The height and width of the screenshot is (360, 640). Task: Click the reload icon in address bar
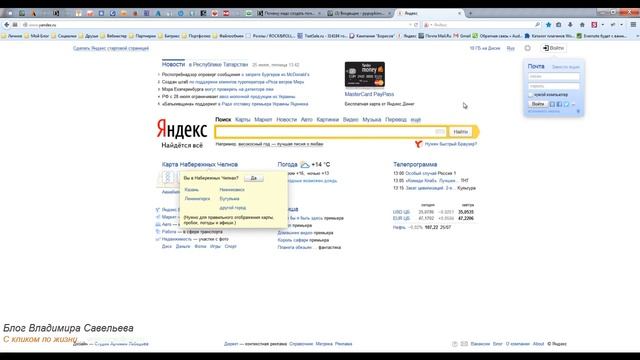click(x=416, y=25)
